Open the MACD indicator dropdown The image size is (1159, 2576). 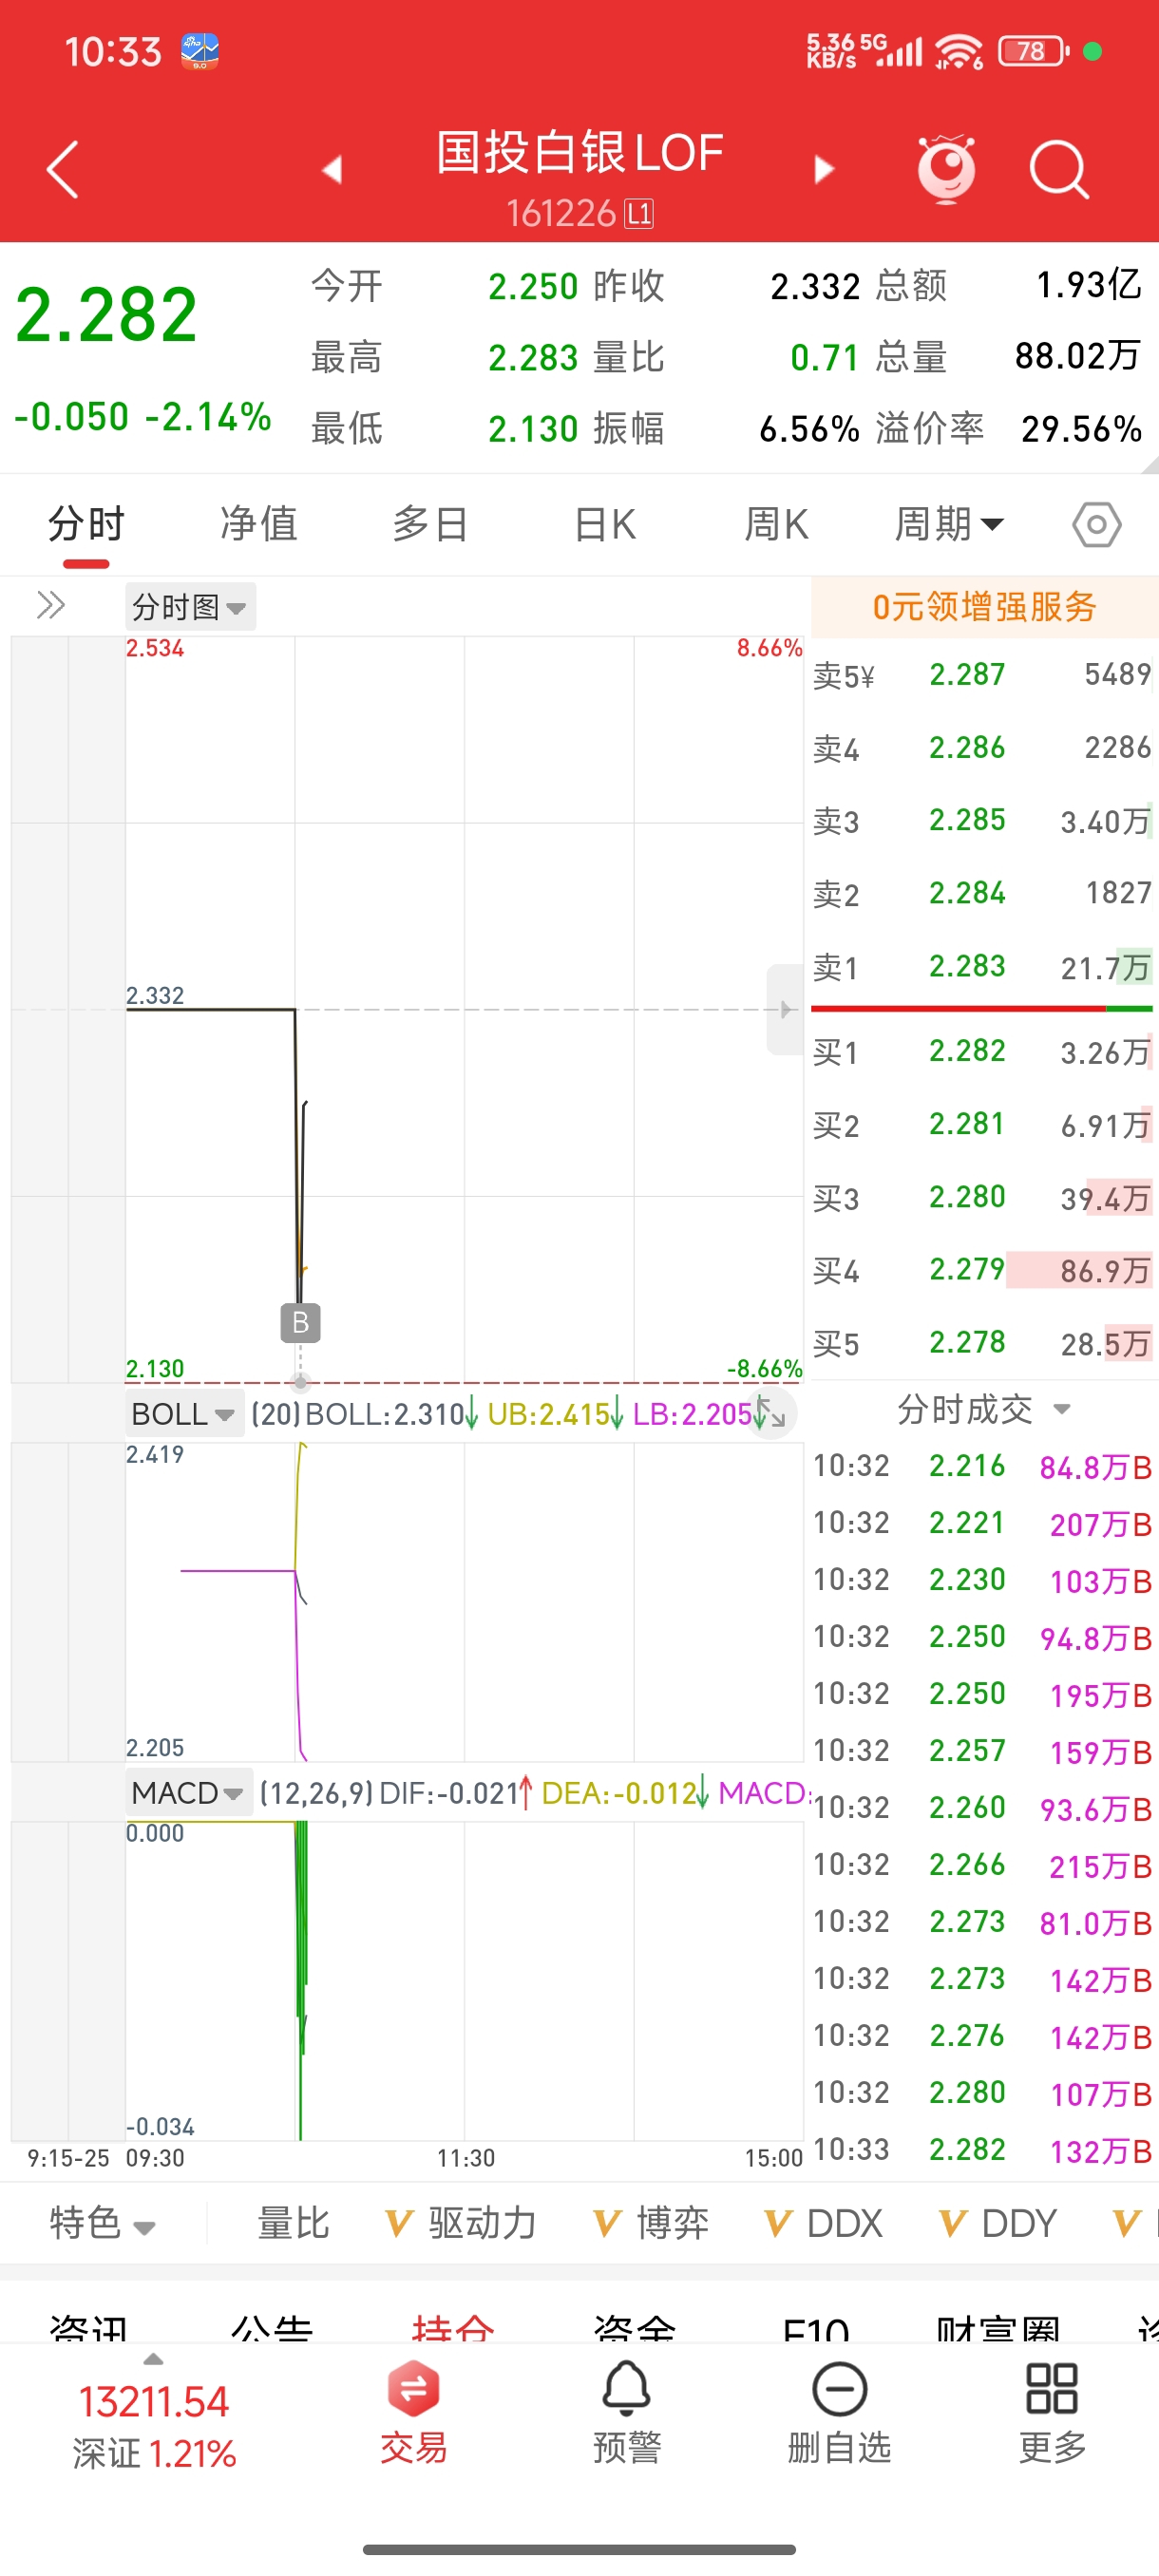coord(188,1792)
